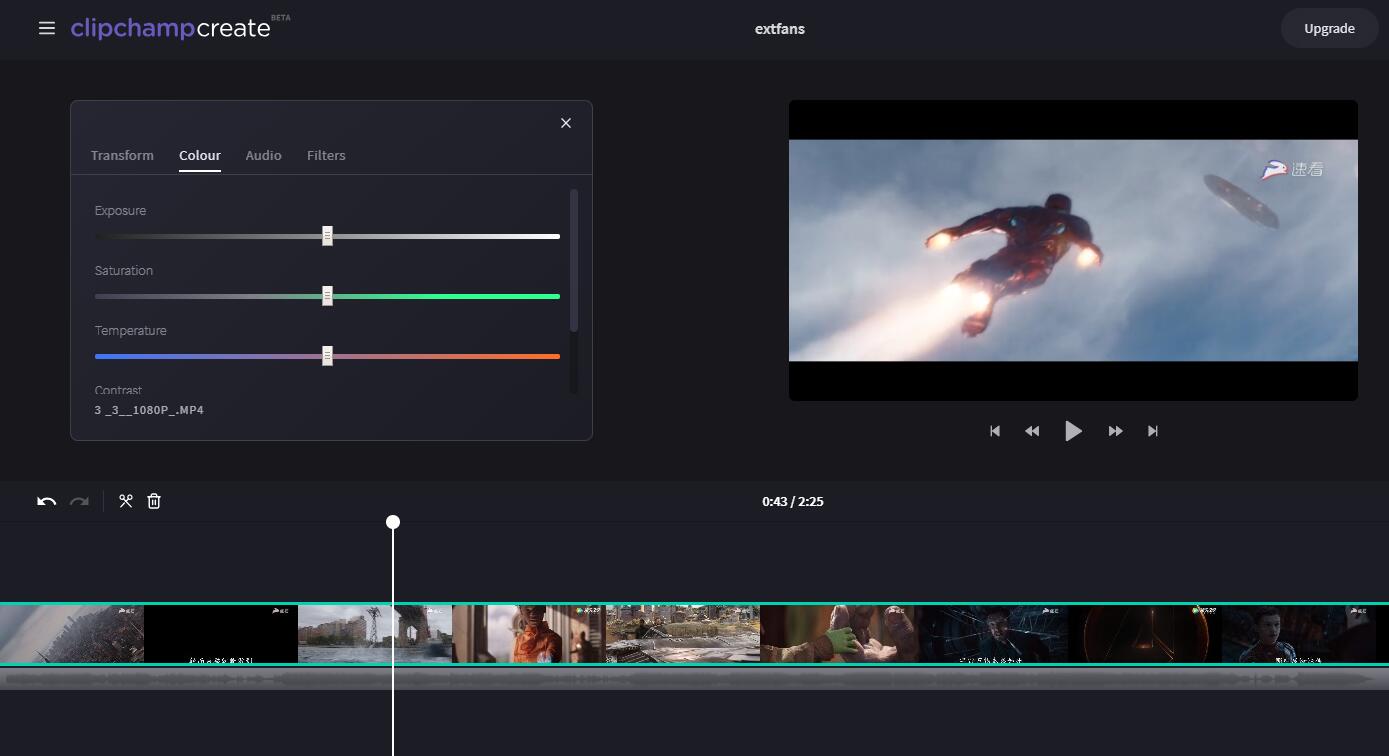Image resolution: width=1389 pixels, height=756 pixels.
Task: Split clip with scissors tool
Action: (126, 501)
